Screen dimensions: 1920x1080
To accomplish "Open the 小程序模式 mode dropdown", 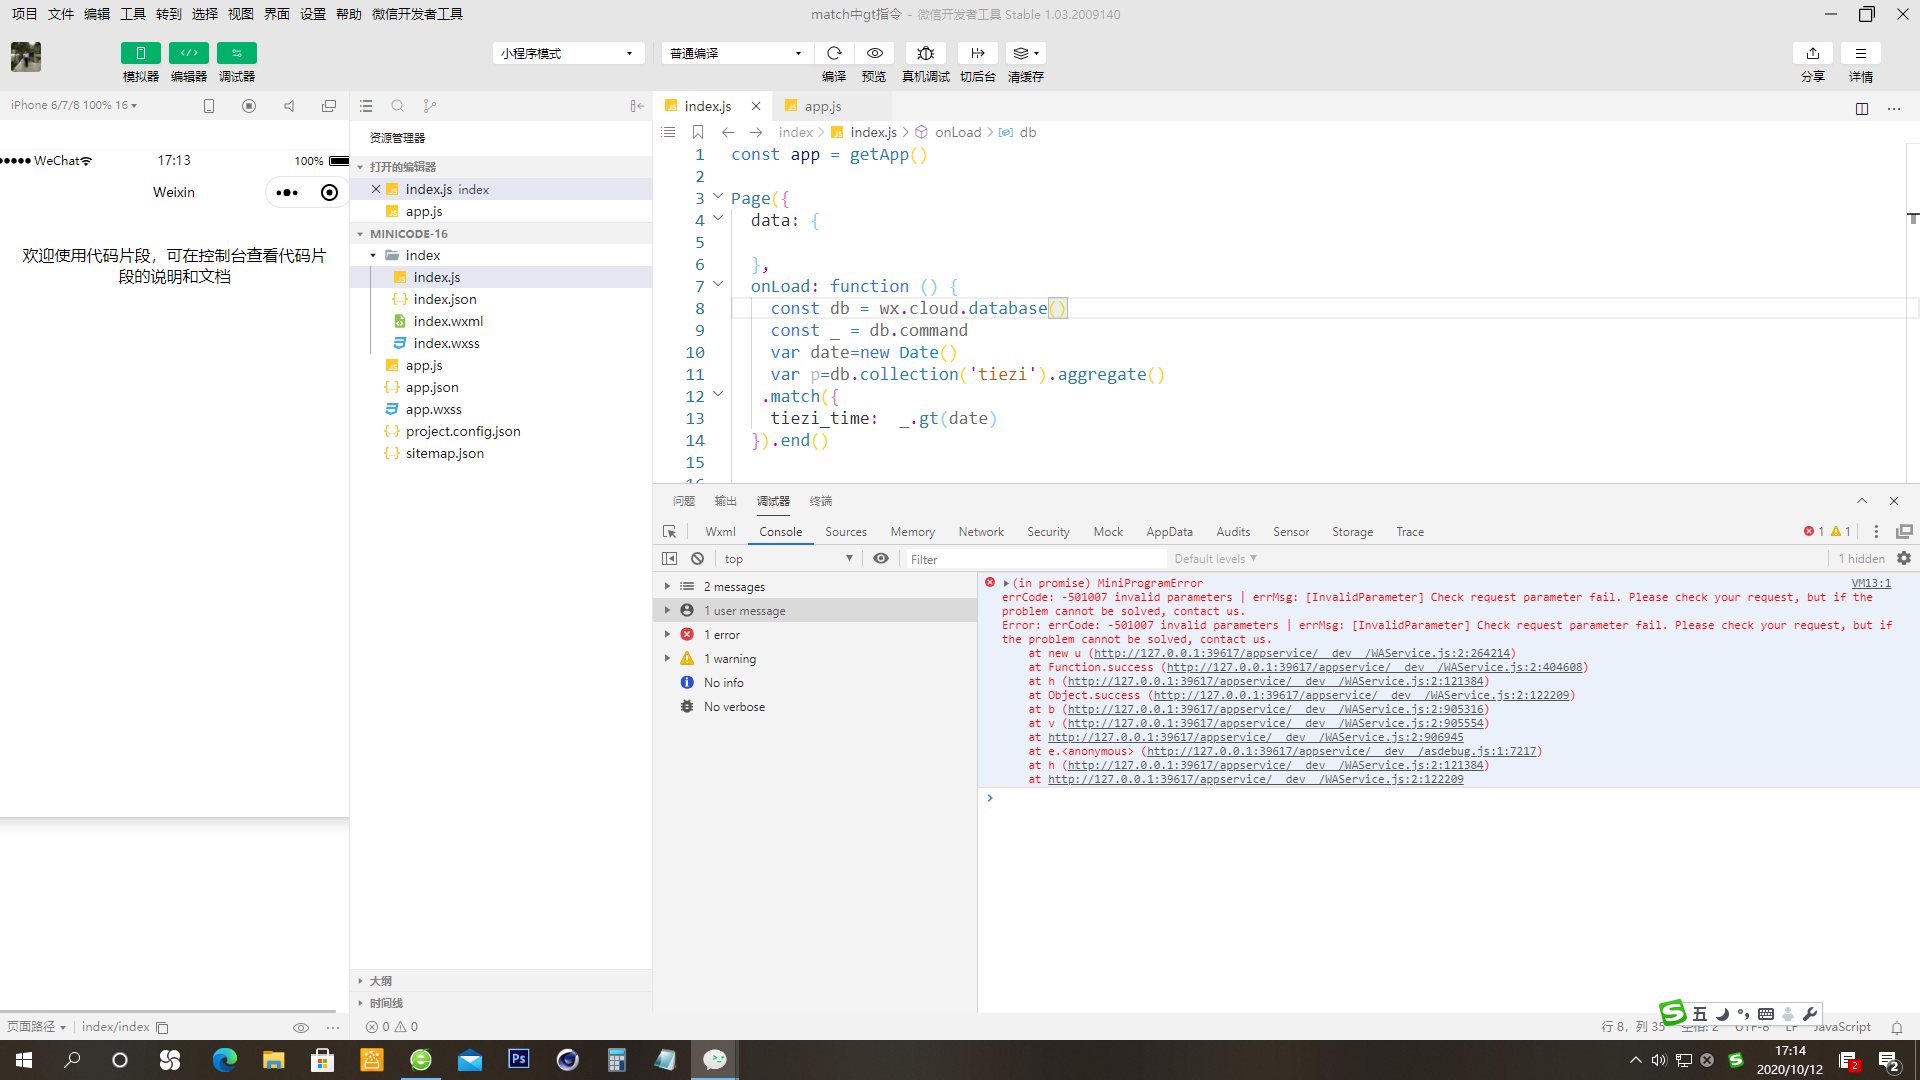I will pos(567,53).
